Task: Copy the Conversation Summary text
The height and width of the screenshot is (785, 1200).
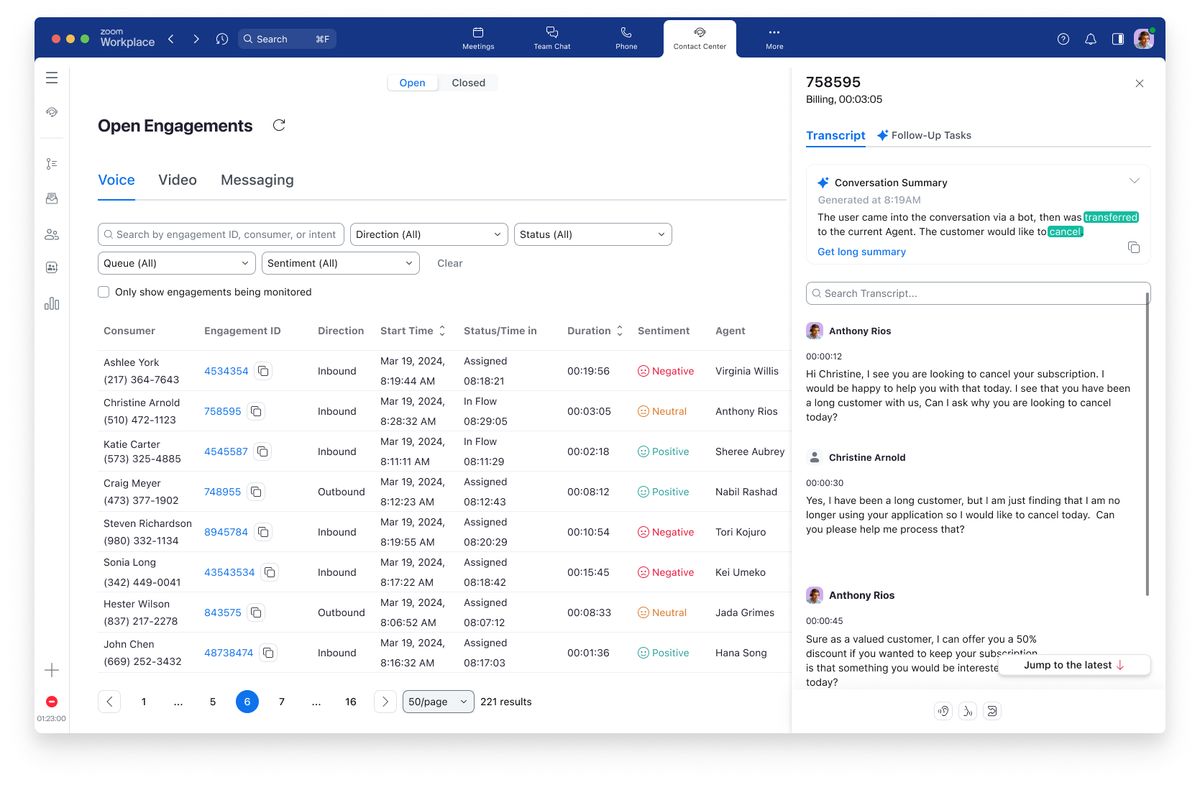Action: (x=1134, y=247)
